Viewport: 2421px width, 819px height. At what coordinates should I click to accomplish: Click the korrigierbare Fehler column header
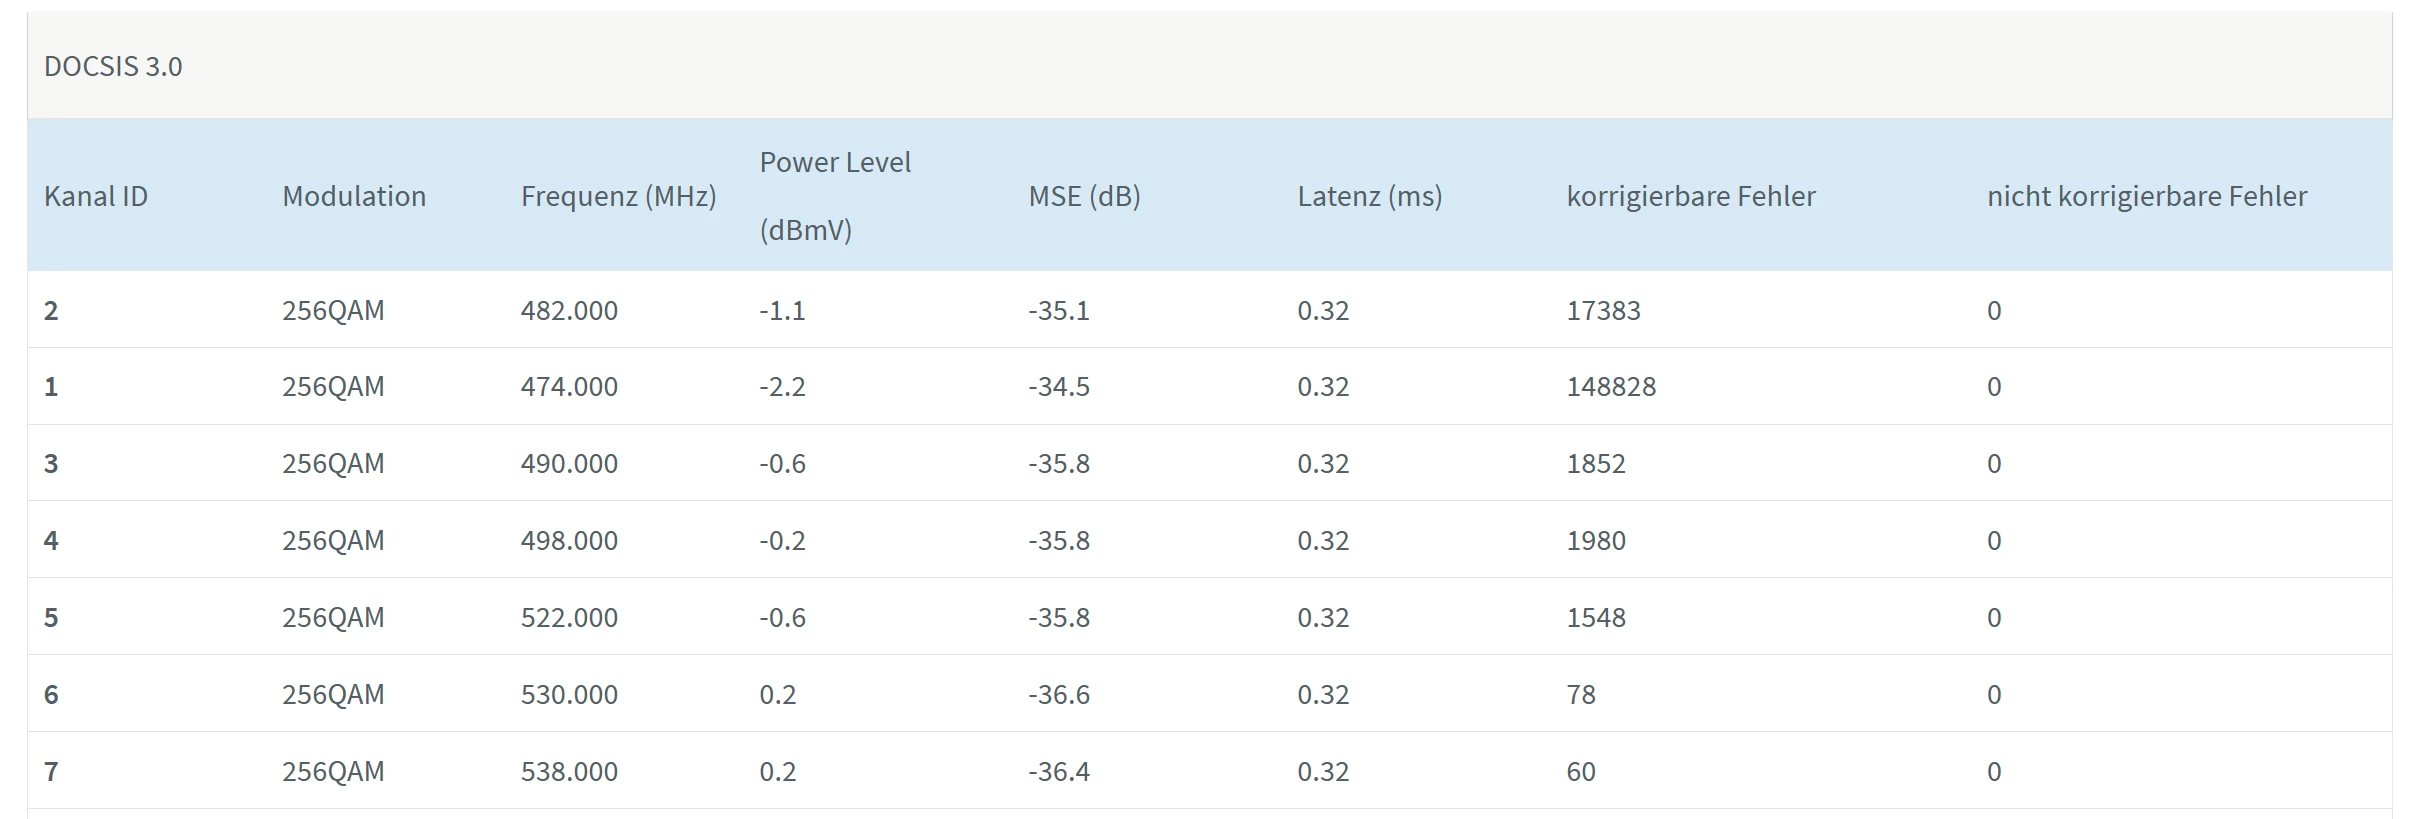1690,196
